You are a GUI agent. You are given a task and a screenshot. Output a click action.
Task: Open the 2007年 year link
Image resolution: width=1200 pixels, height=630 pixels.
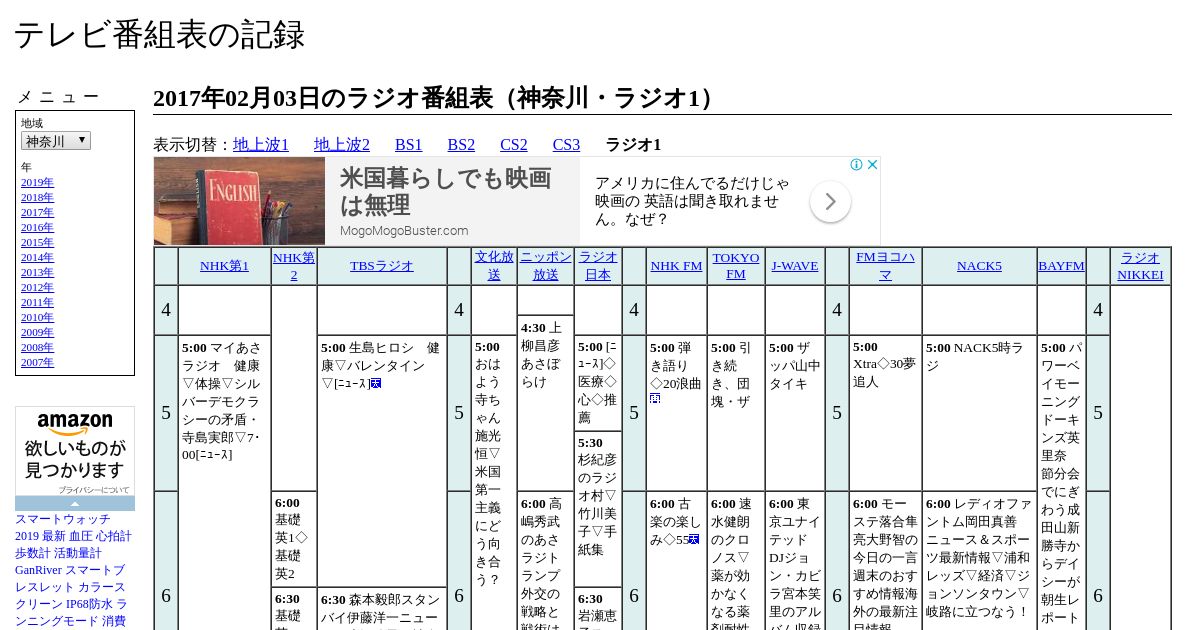[x=37, y=362]
